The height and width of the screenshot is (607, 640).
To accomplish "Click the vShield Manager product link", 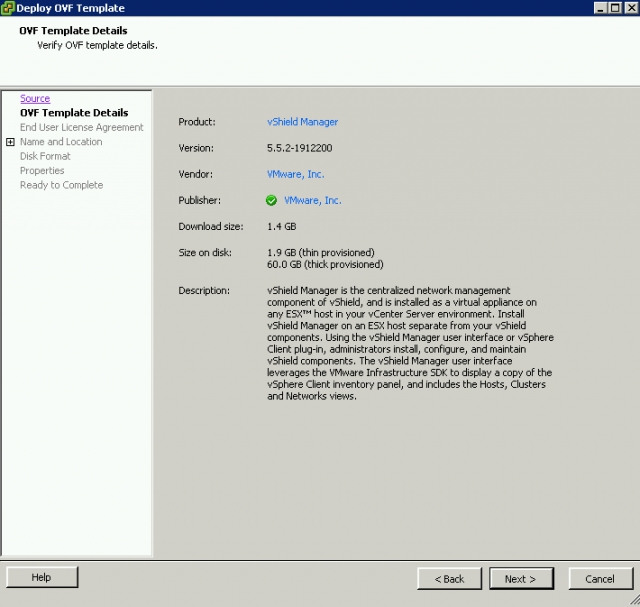I will (303, 122).
